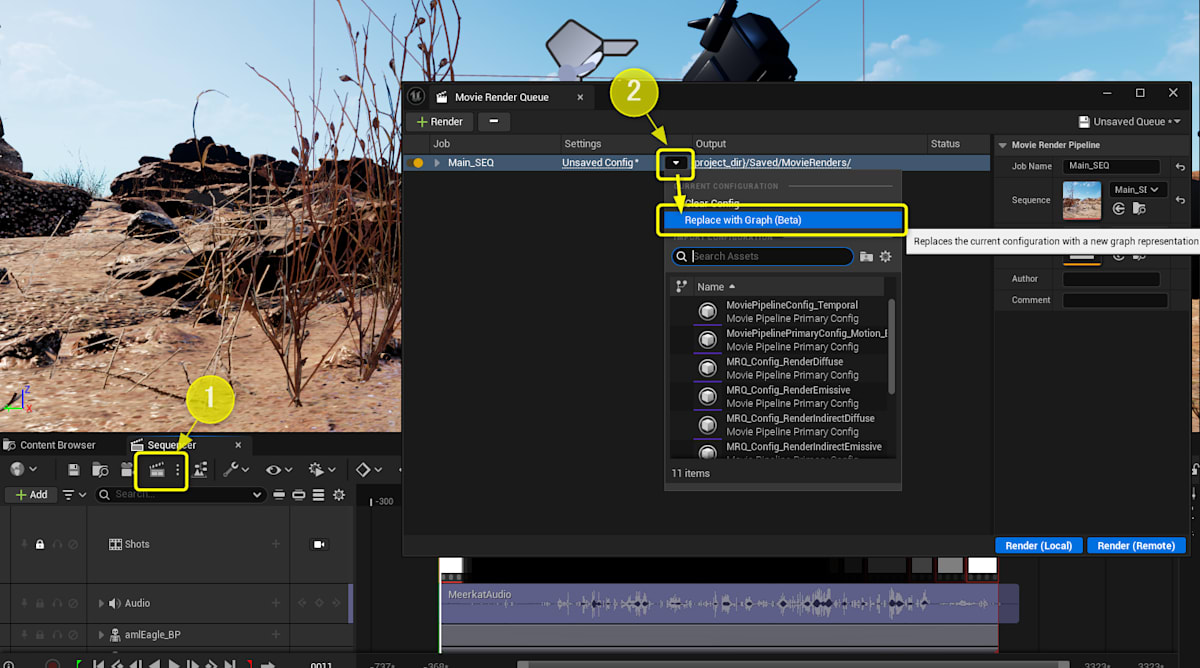Sort by the Name column header
The image size is (1200, 668).
pos(791,287)
